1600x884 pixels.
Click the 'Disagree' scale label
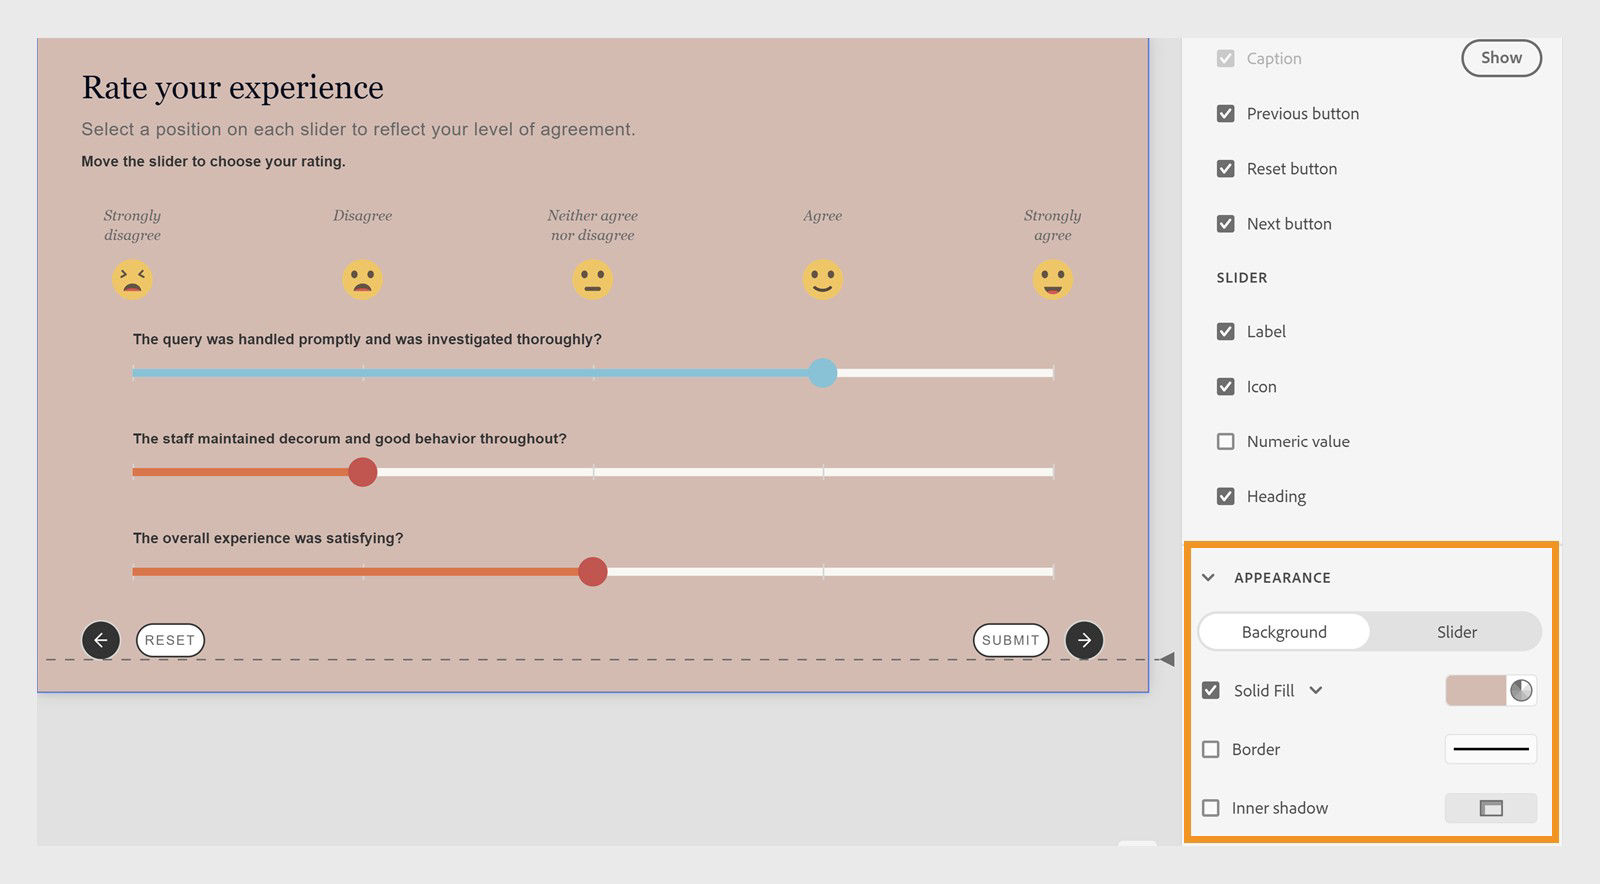click(x=362, y=215)
